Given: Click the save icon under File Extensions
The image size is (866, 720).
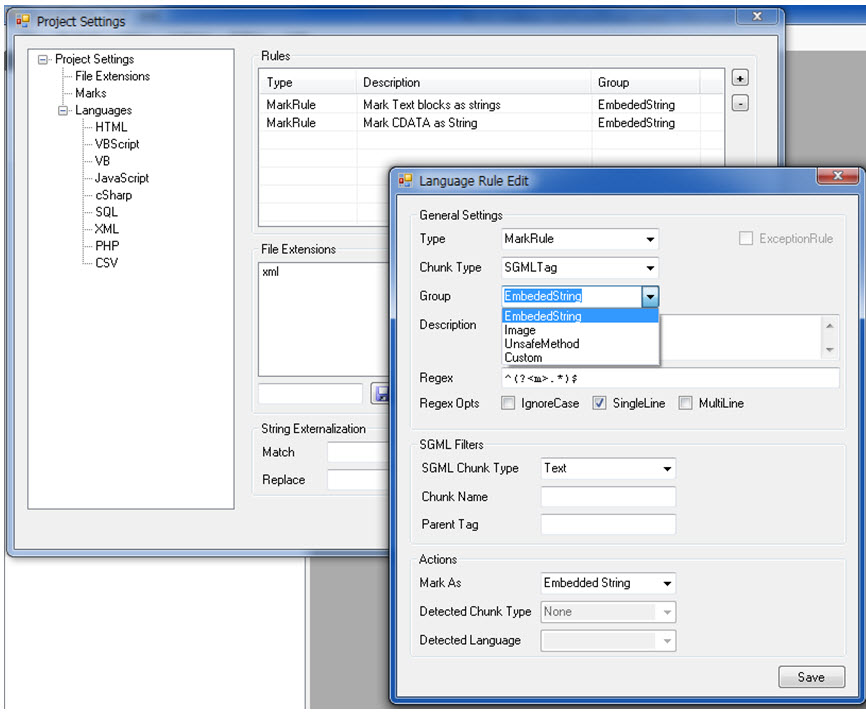Looking at the screenshot, I should pyautogui.click(x=380, y=394).
